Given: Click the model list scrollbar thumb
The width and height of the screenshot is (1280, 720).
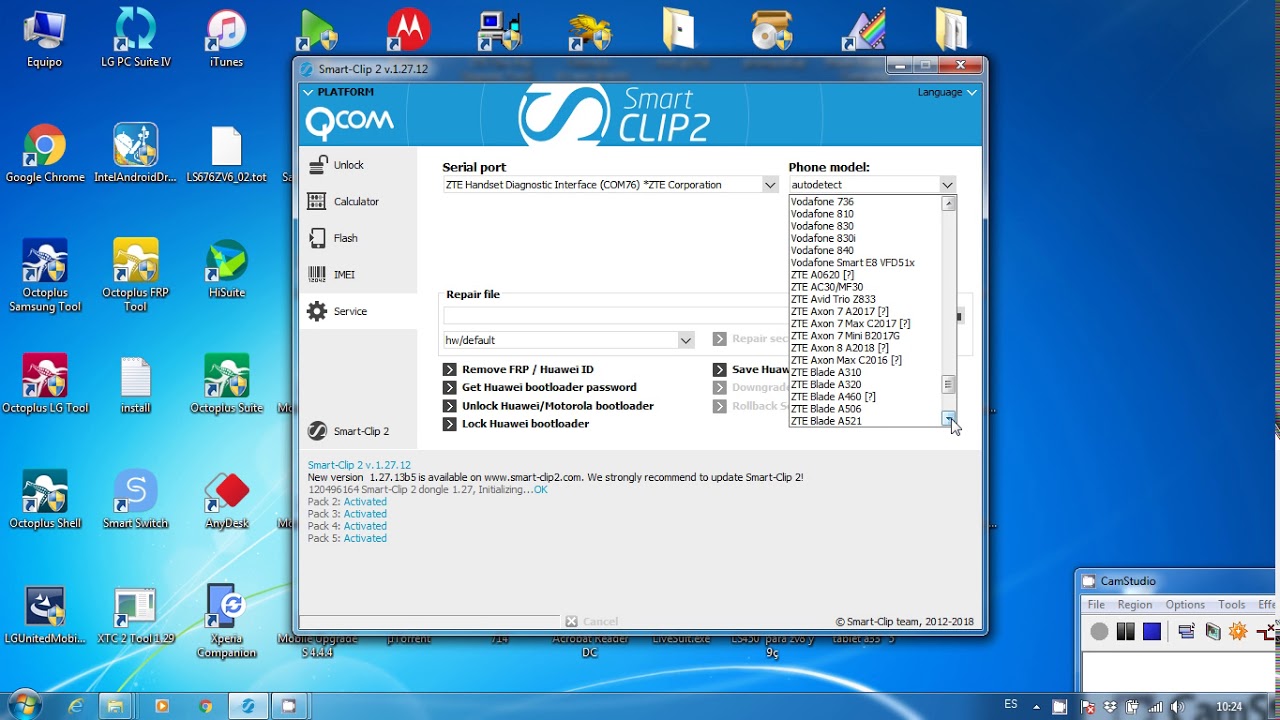Looking at the screenshot, I should click(949, 384).
